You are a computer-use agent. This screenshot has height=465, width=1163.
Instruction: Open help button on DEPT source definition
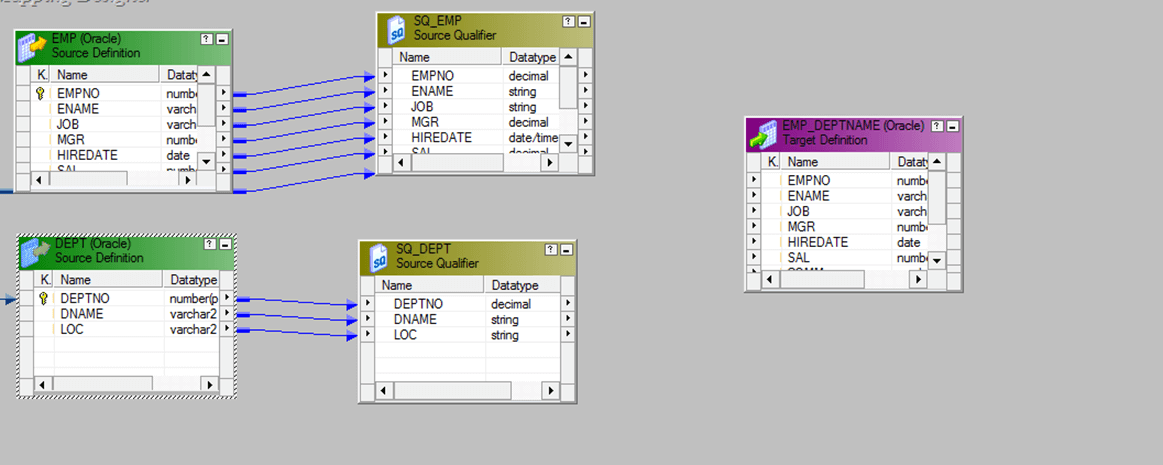click(x=209, y=244)
